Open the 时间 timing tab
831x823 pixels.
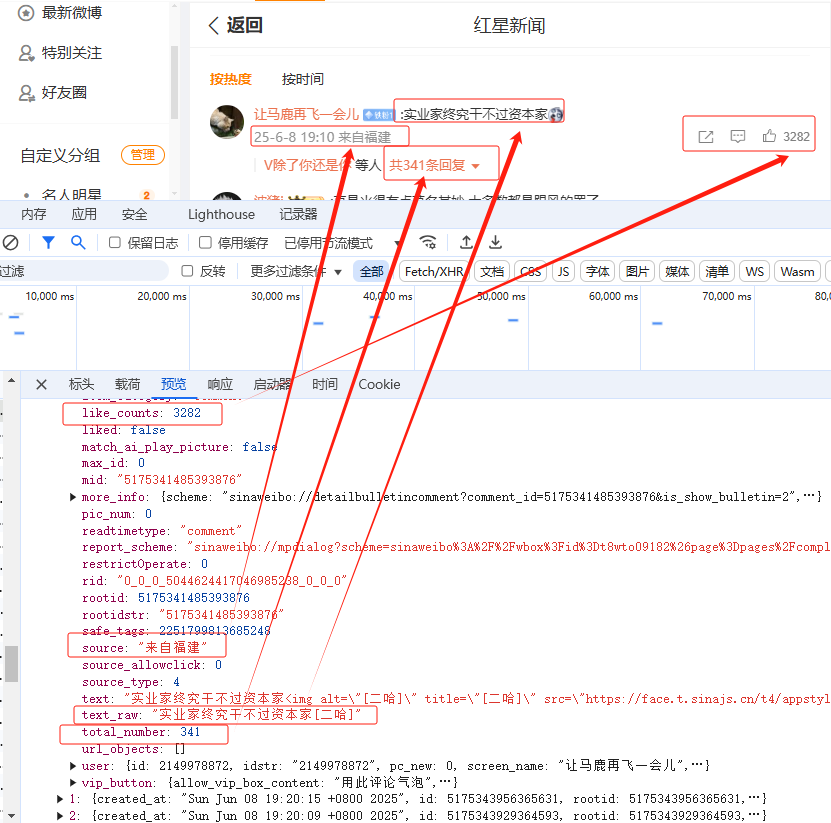click(x=324, y=385)
